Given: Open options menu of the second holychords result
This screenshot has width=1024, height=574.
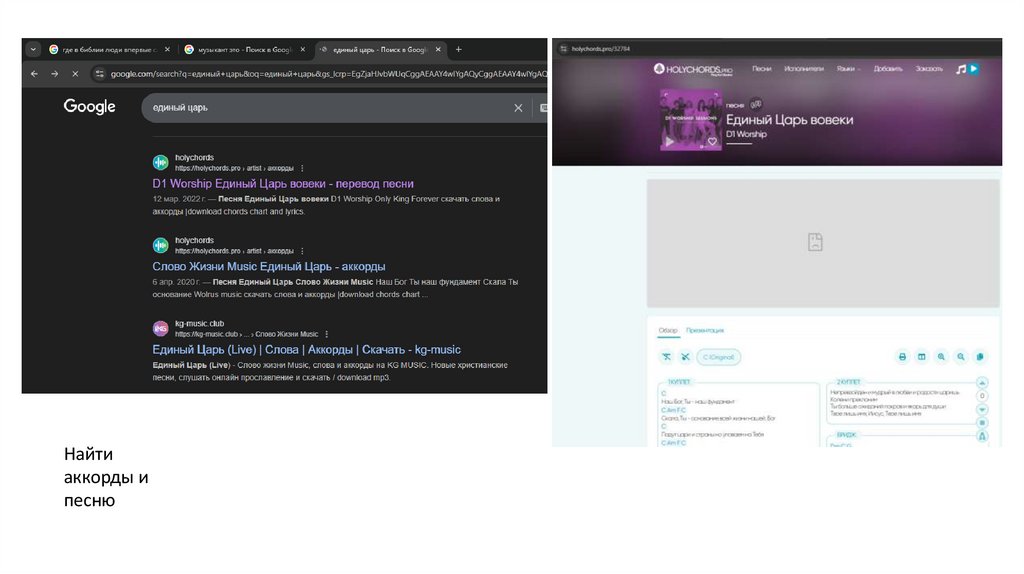Looking at the screenshot, I should pyautogui.click(x=302, y=251).
